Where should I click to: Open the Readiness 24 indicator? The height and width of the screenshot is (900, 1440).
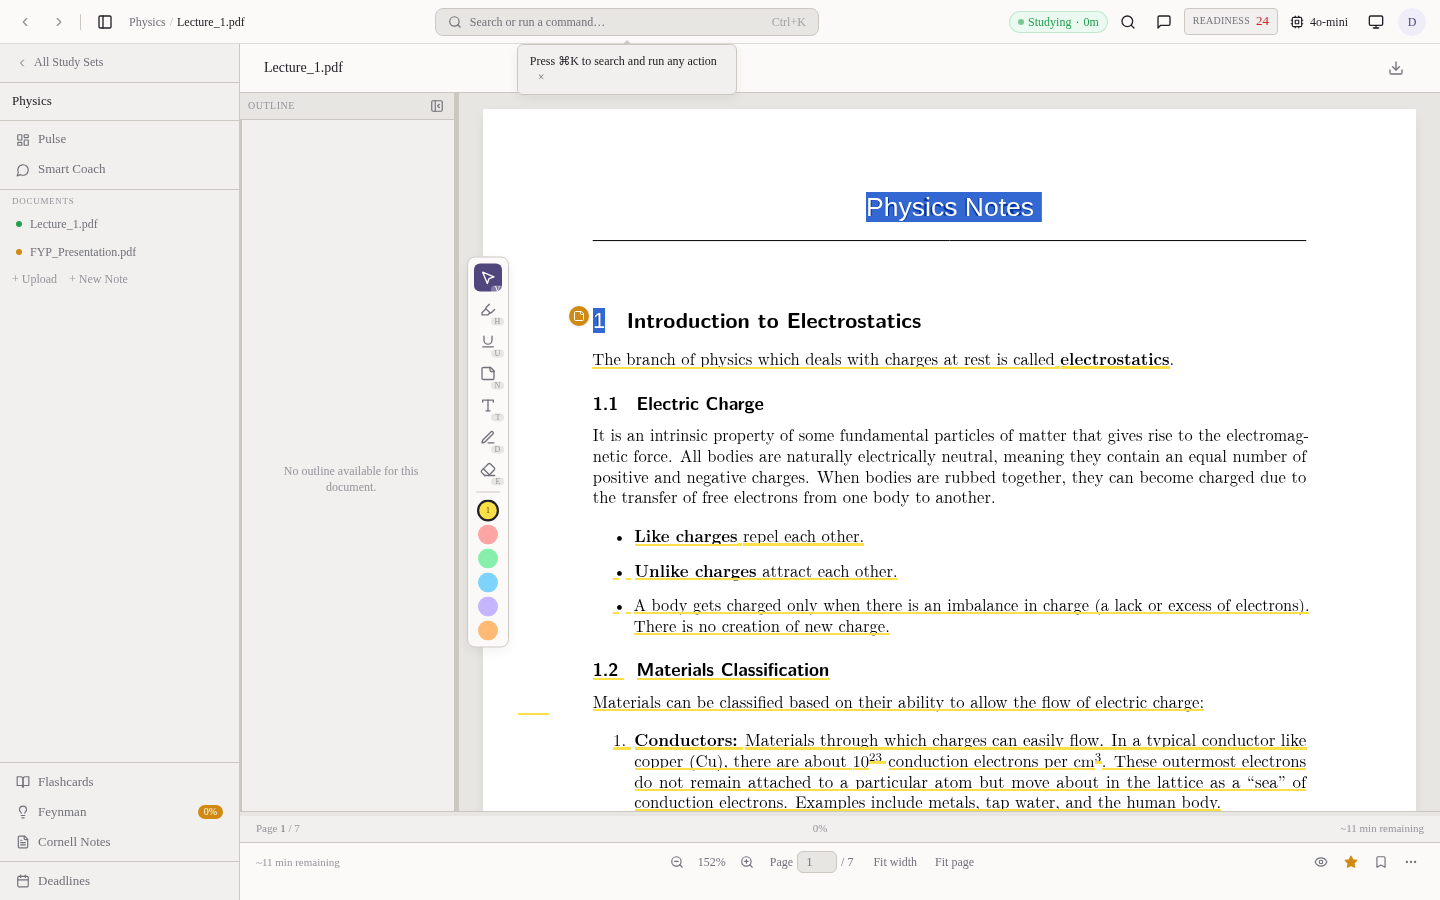pos(1230,21)
